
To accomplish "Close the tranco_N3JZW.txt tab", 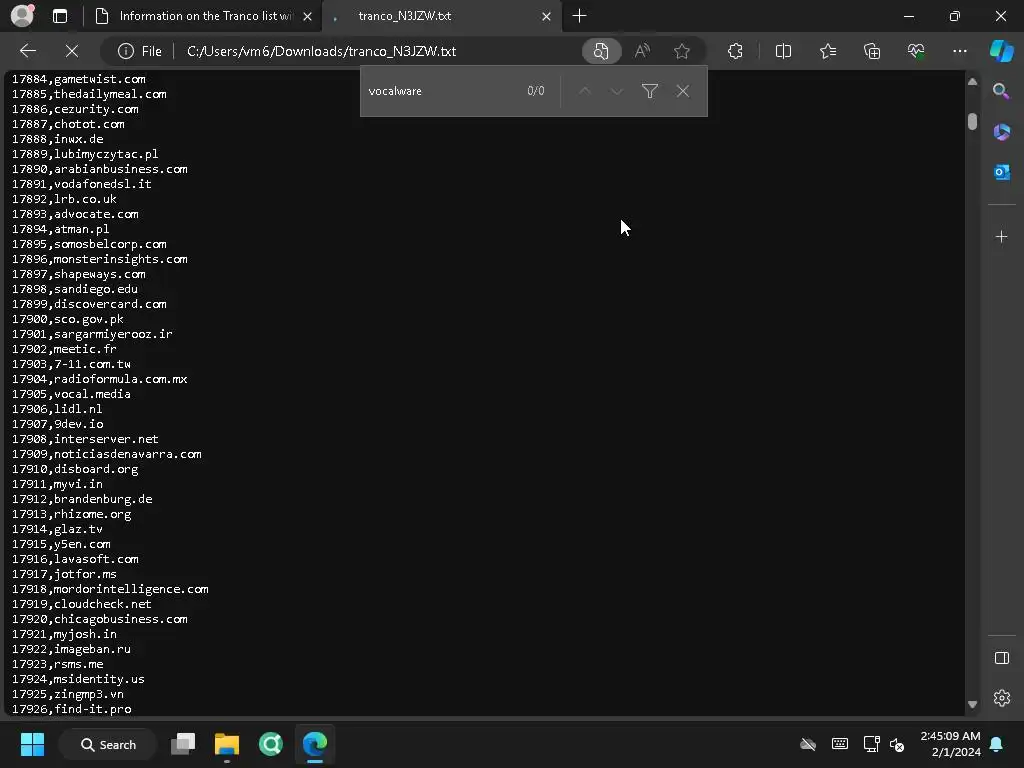I will [546, 16].
